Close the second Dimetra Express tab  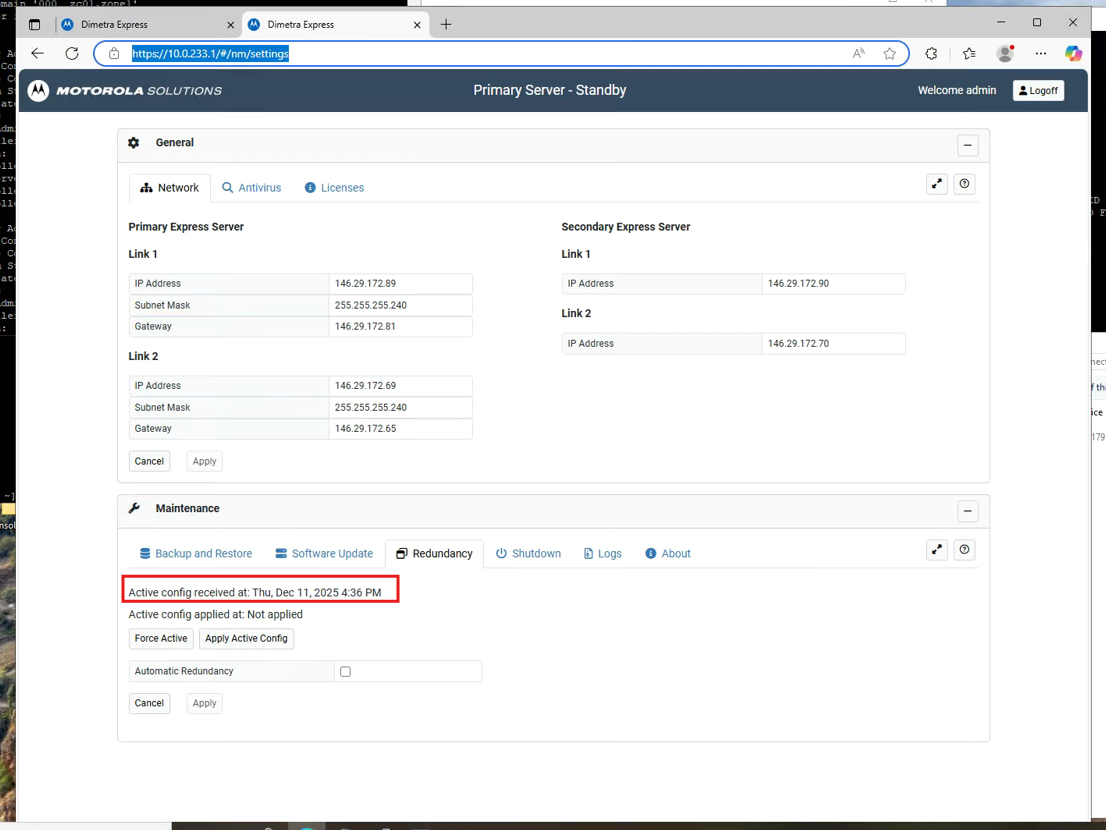point(417,25)
